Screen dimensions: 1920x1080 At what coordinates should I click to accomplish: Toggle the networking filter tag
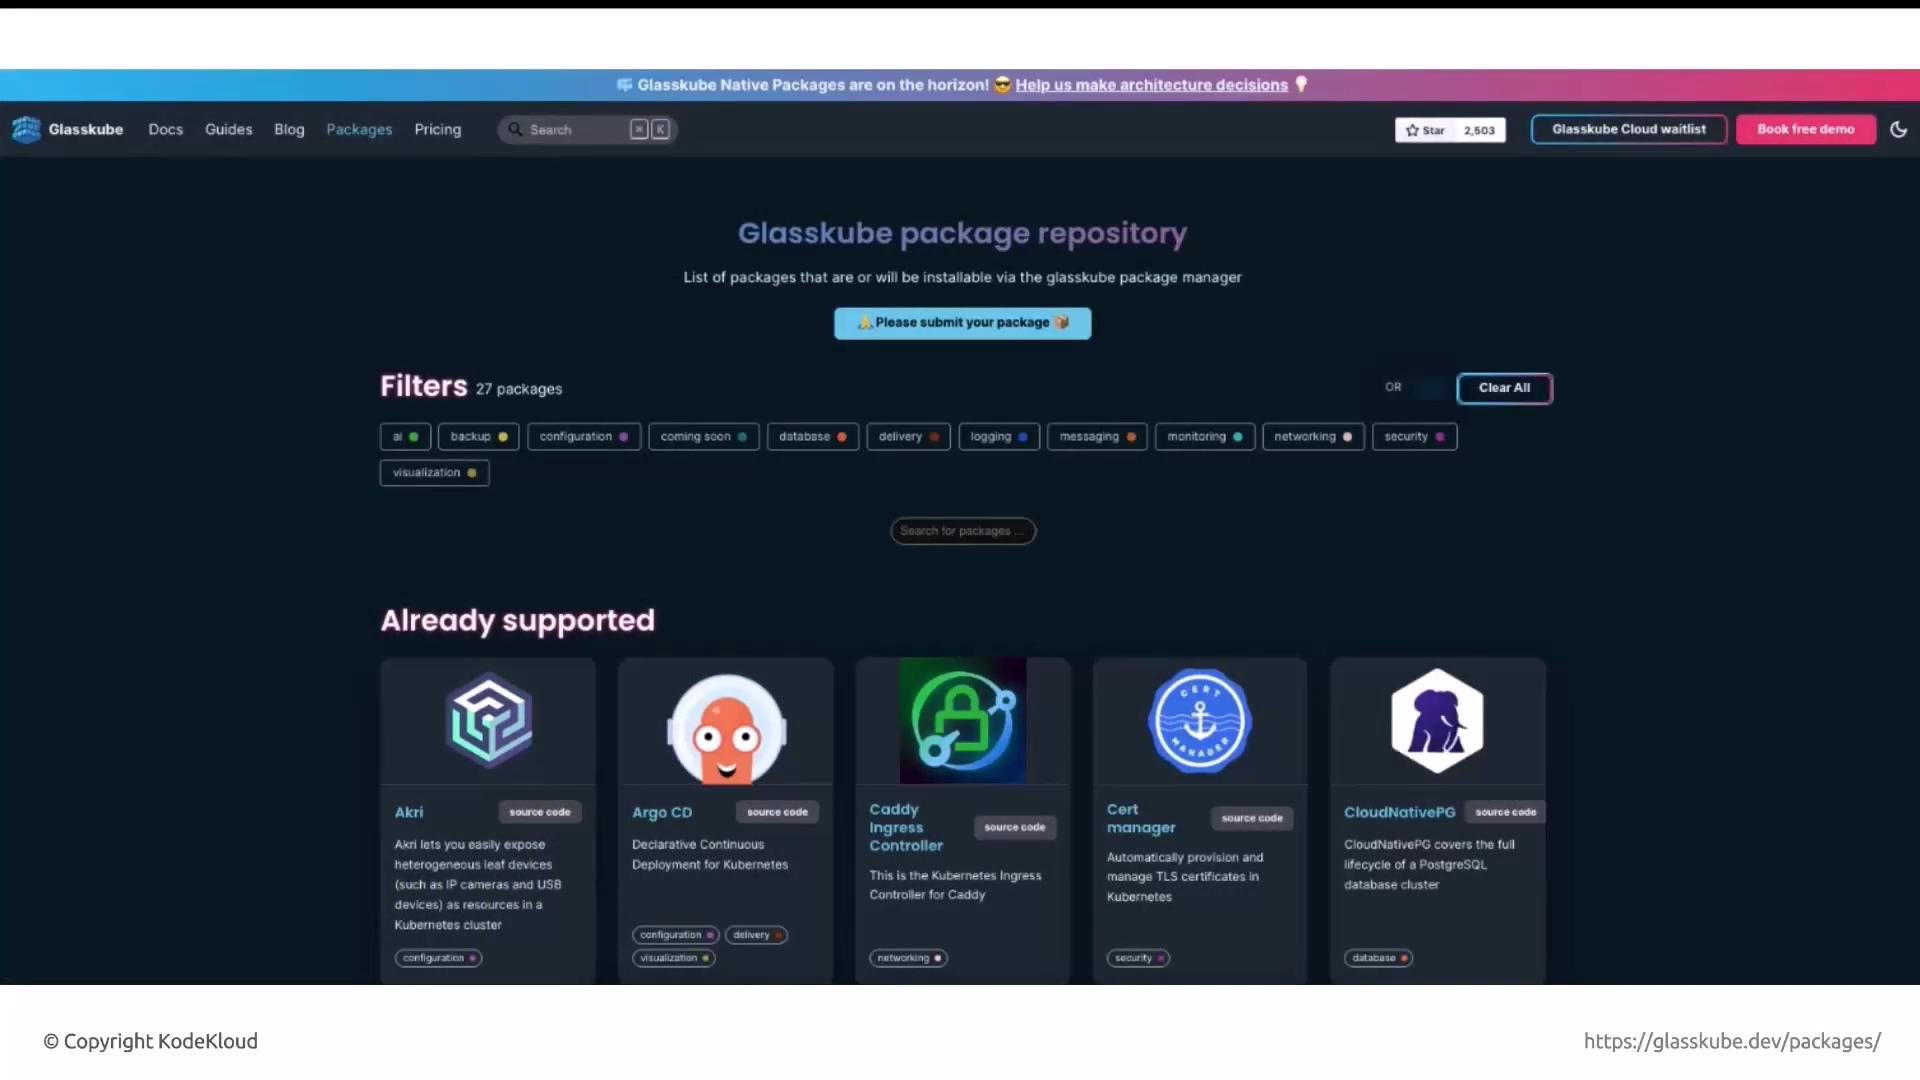(x=1313, y=437)
